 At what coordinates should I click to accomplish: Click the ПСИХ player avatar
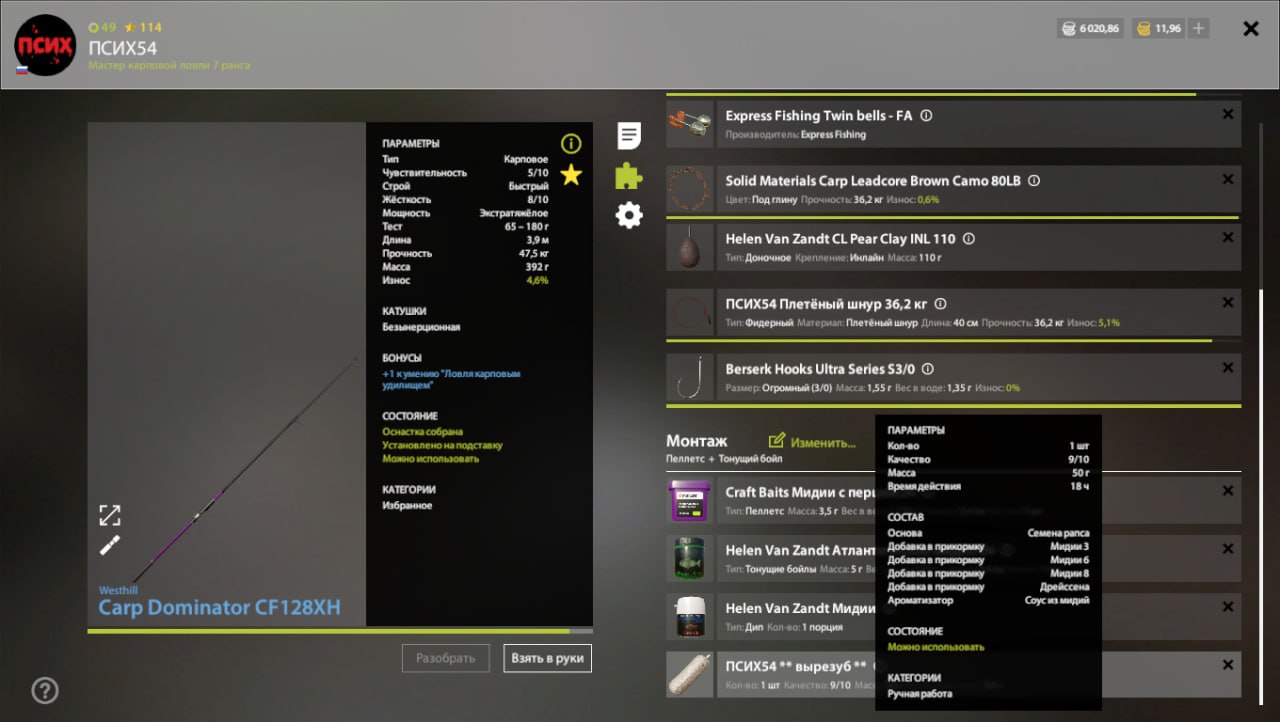pyautogui.click(x=45, y=45)
